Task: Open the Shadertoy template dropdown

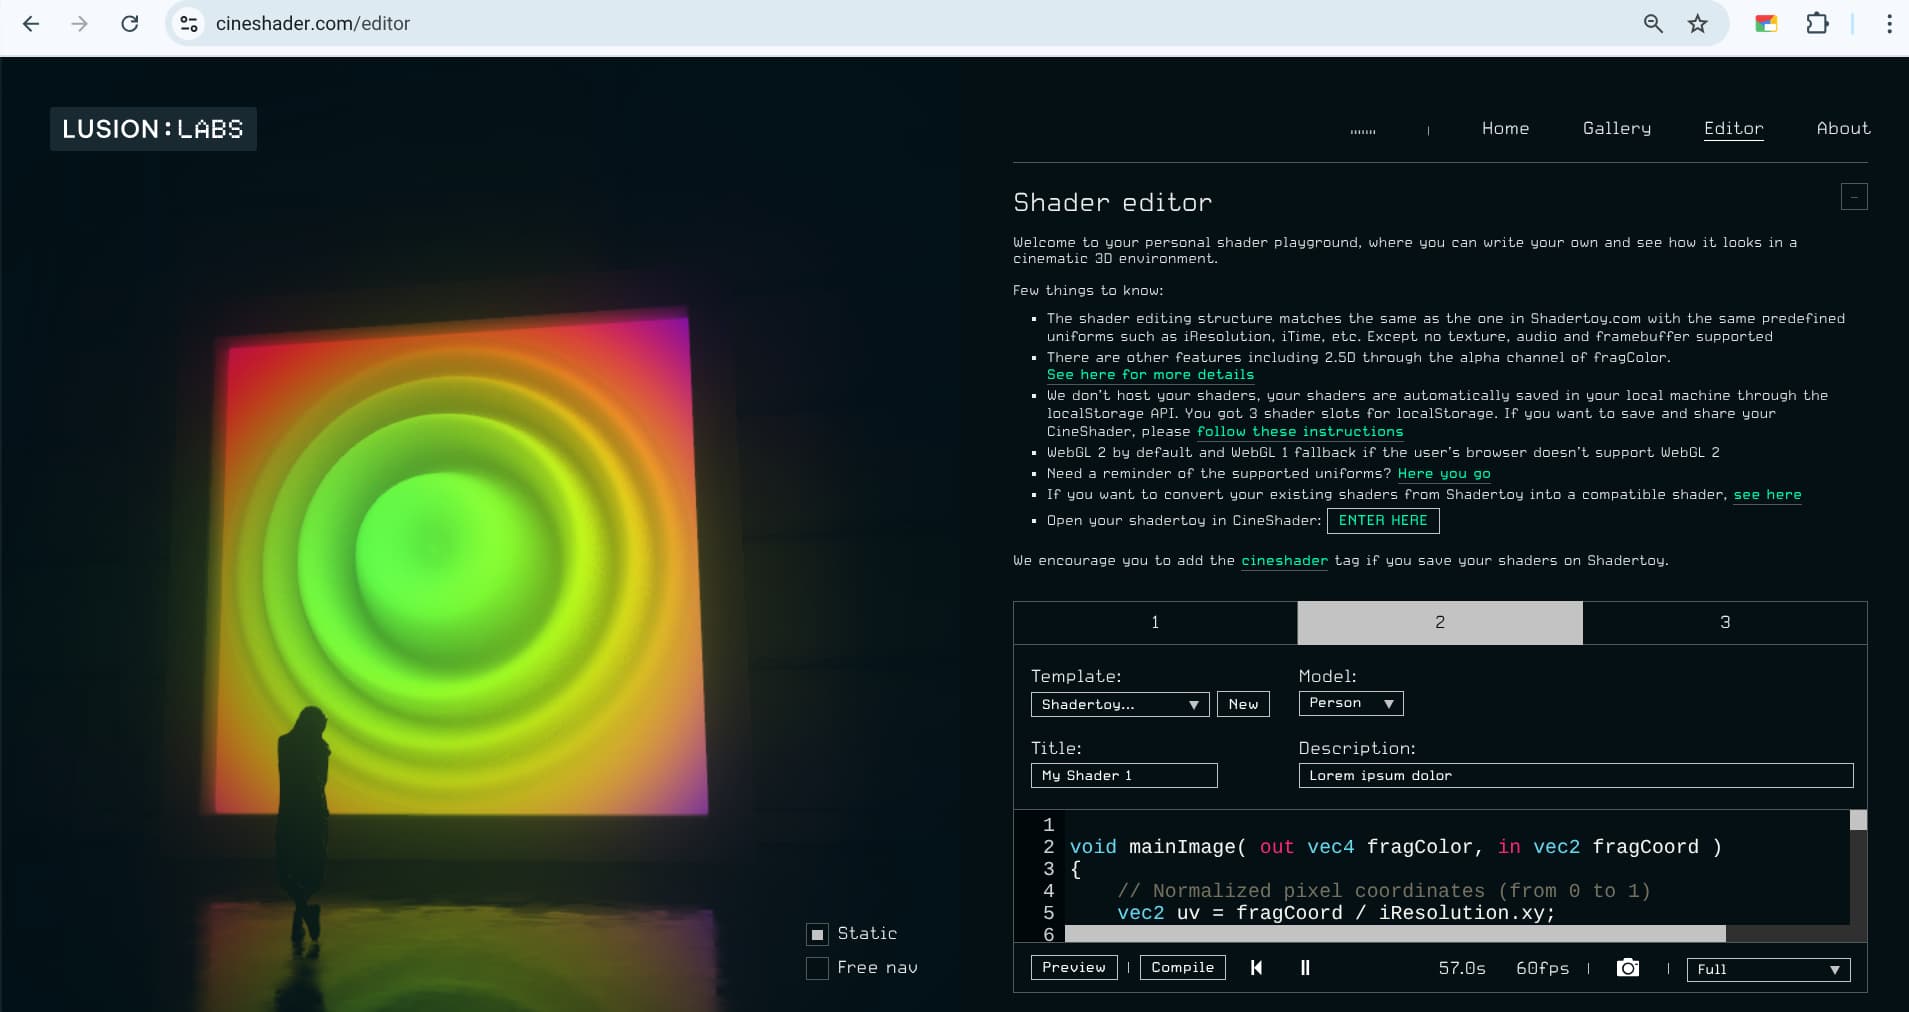Action: [x=1119, y=705]
